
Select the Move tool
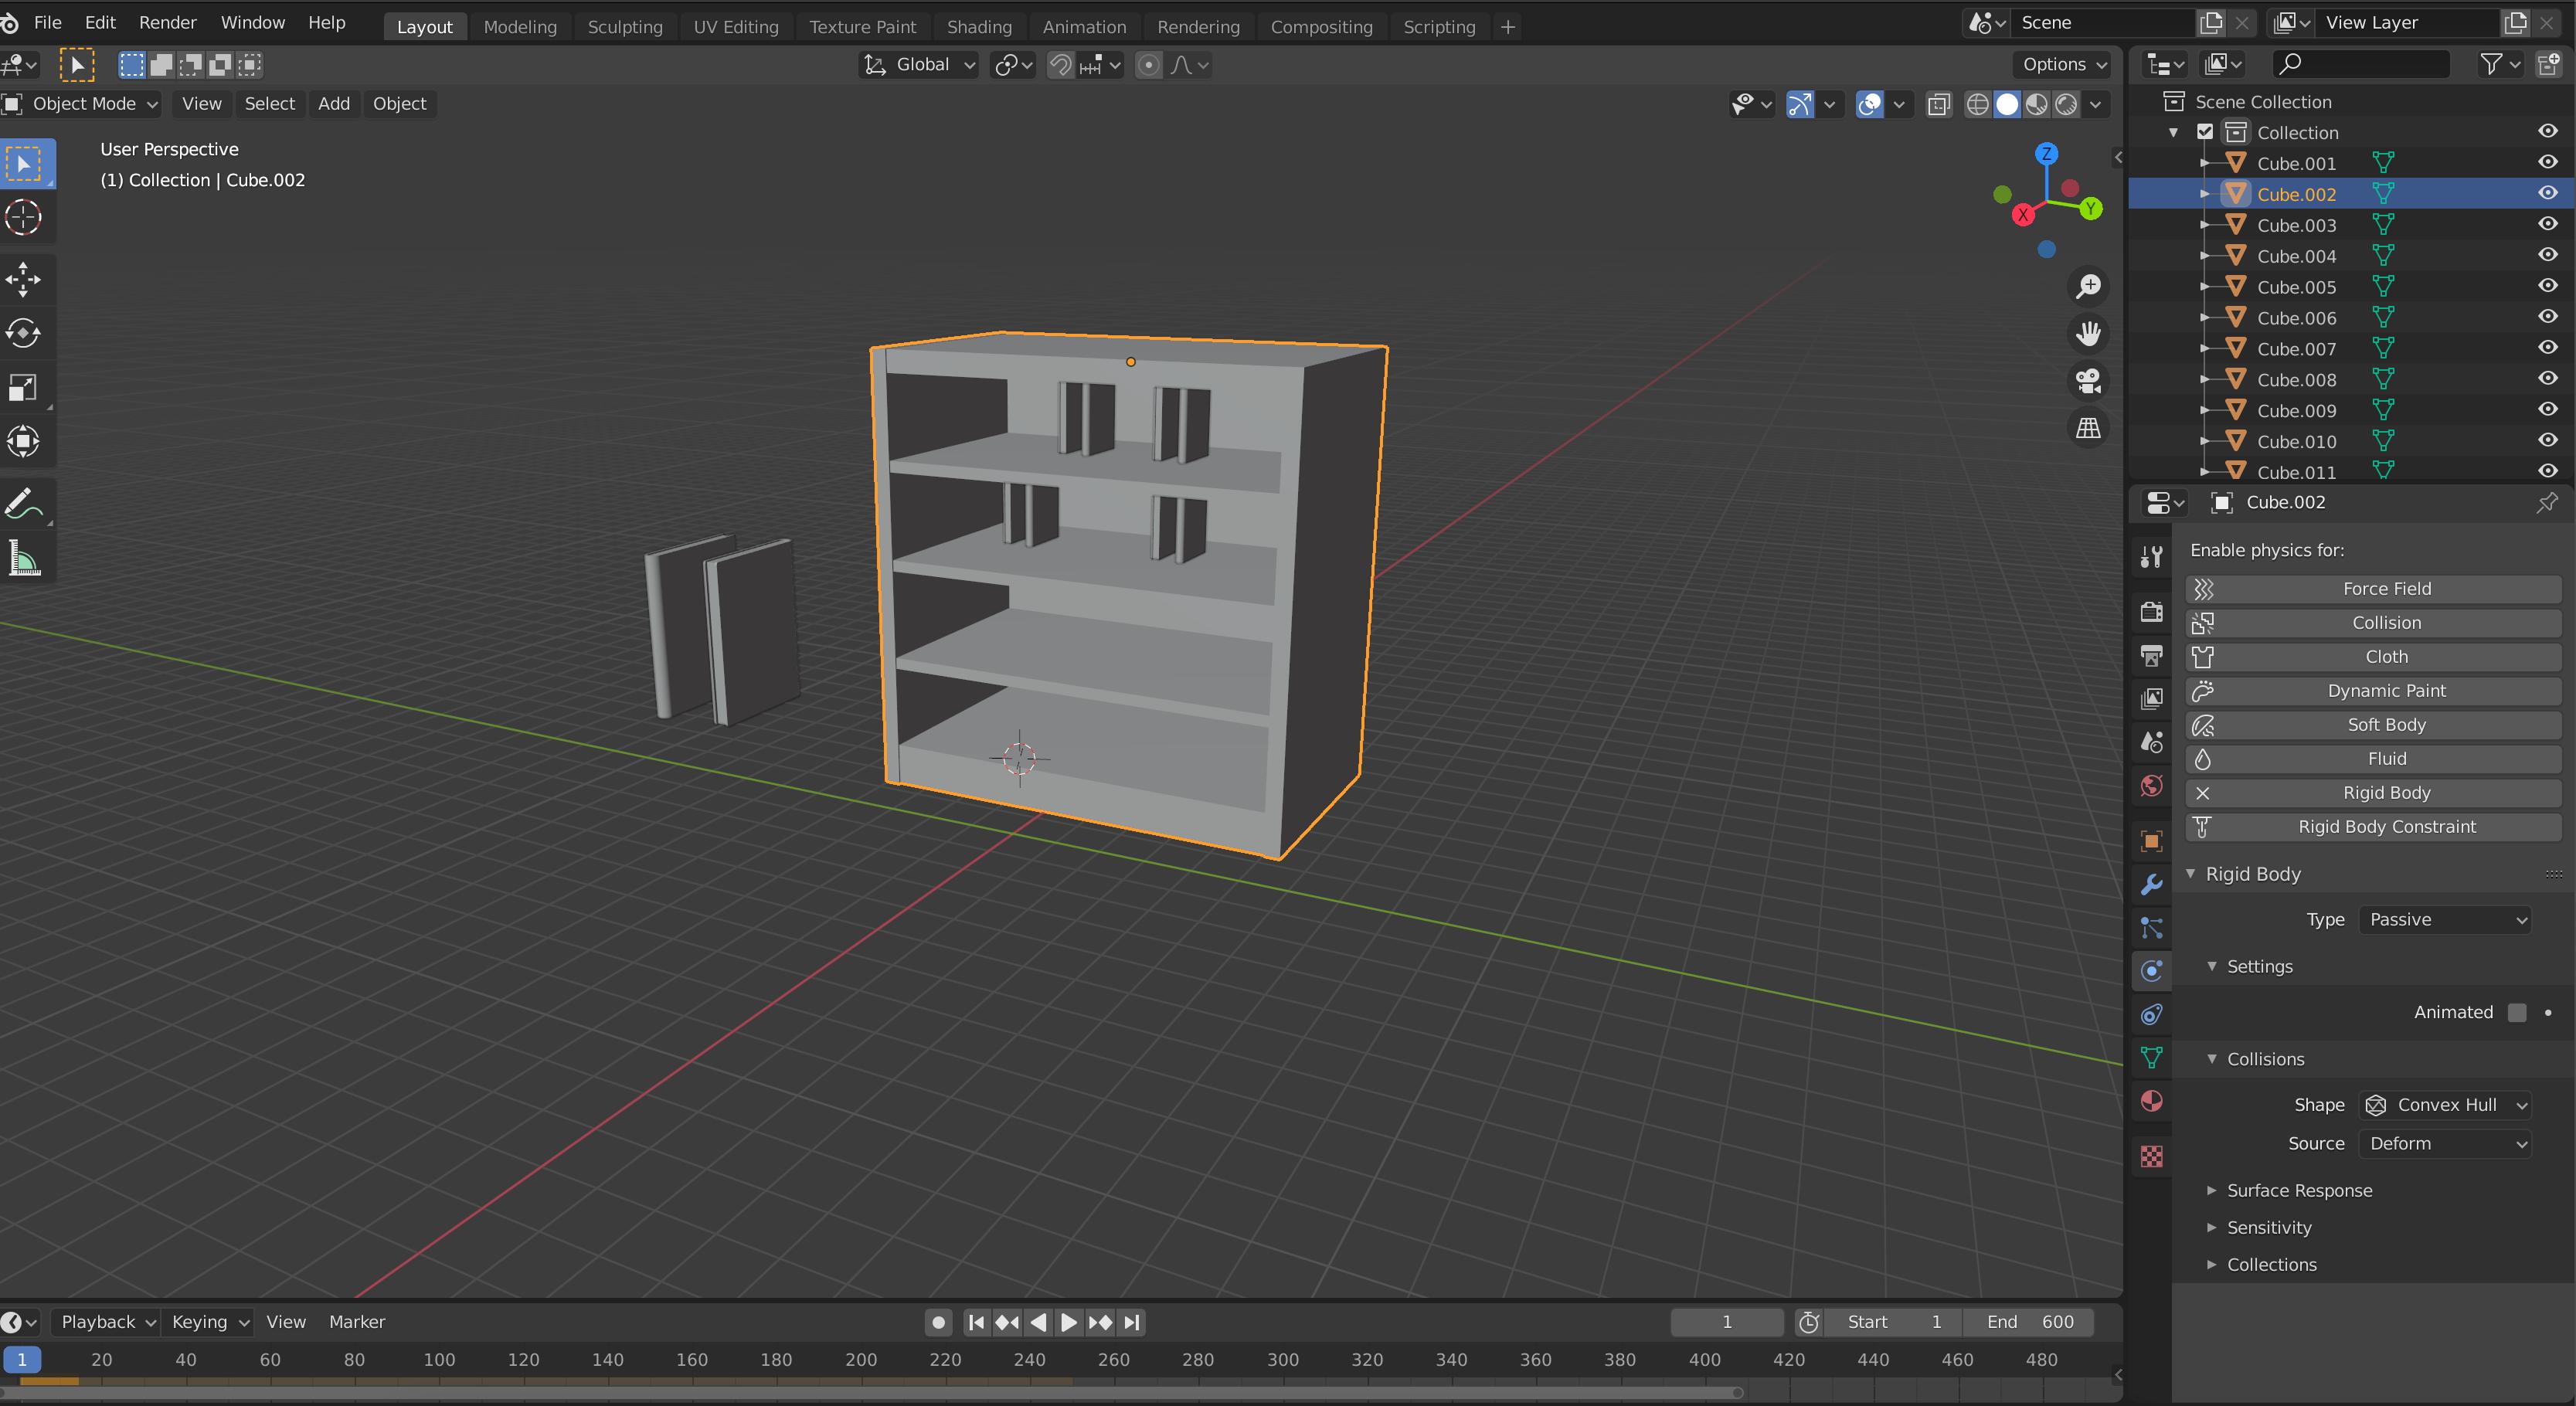coord(24,279)
